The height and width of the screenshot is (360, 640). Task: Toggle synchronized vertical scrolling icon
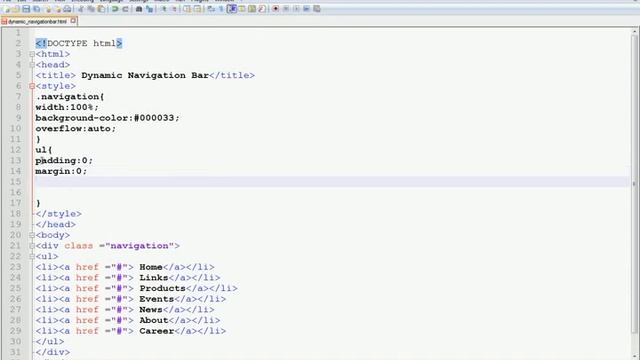tap(187, 9)
